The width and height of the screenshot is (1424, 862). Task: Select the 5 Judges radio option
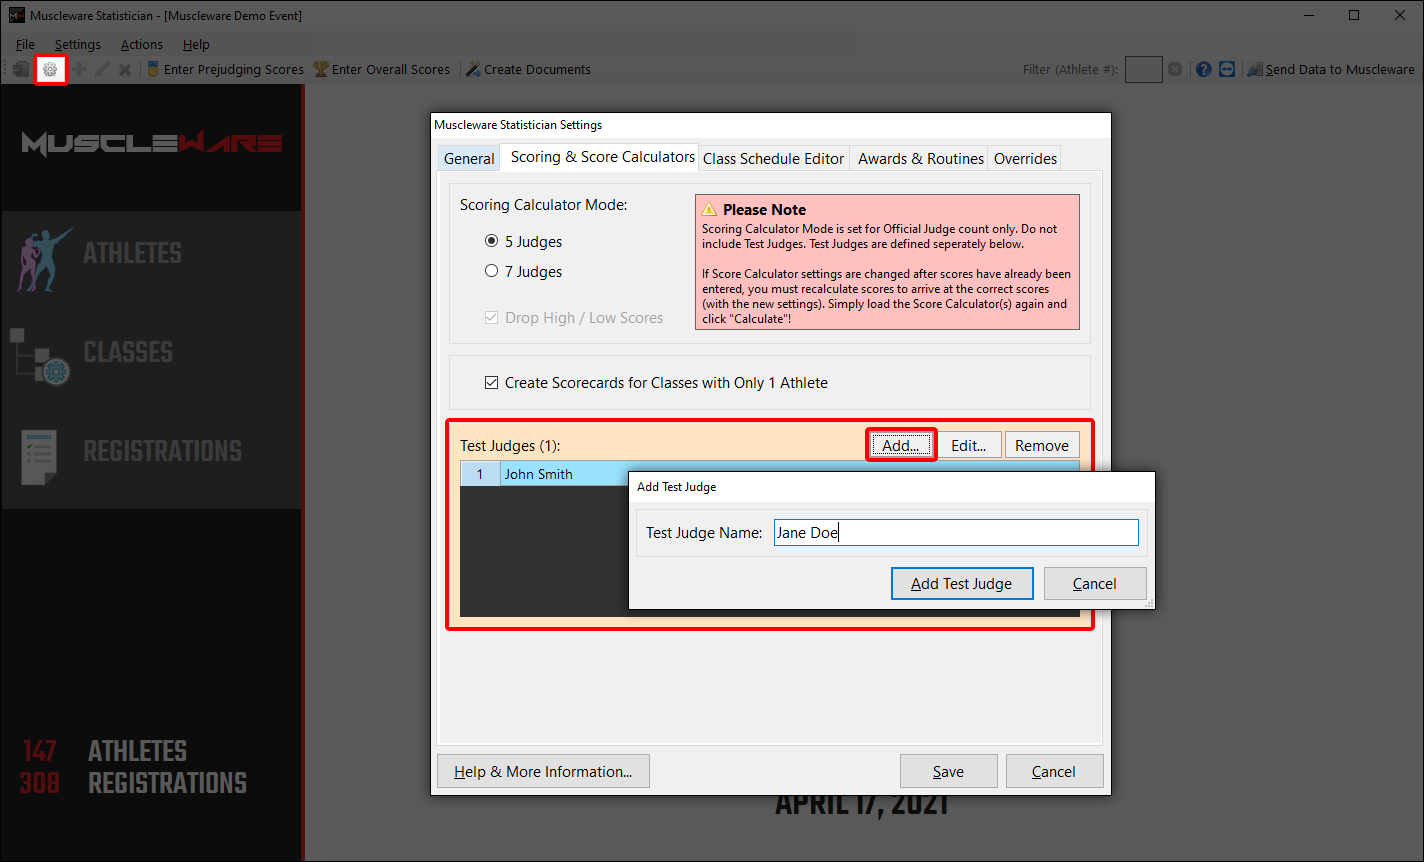coord(491,242)
